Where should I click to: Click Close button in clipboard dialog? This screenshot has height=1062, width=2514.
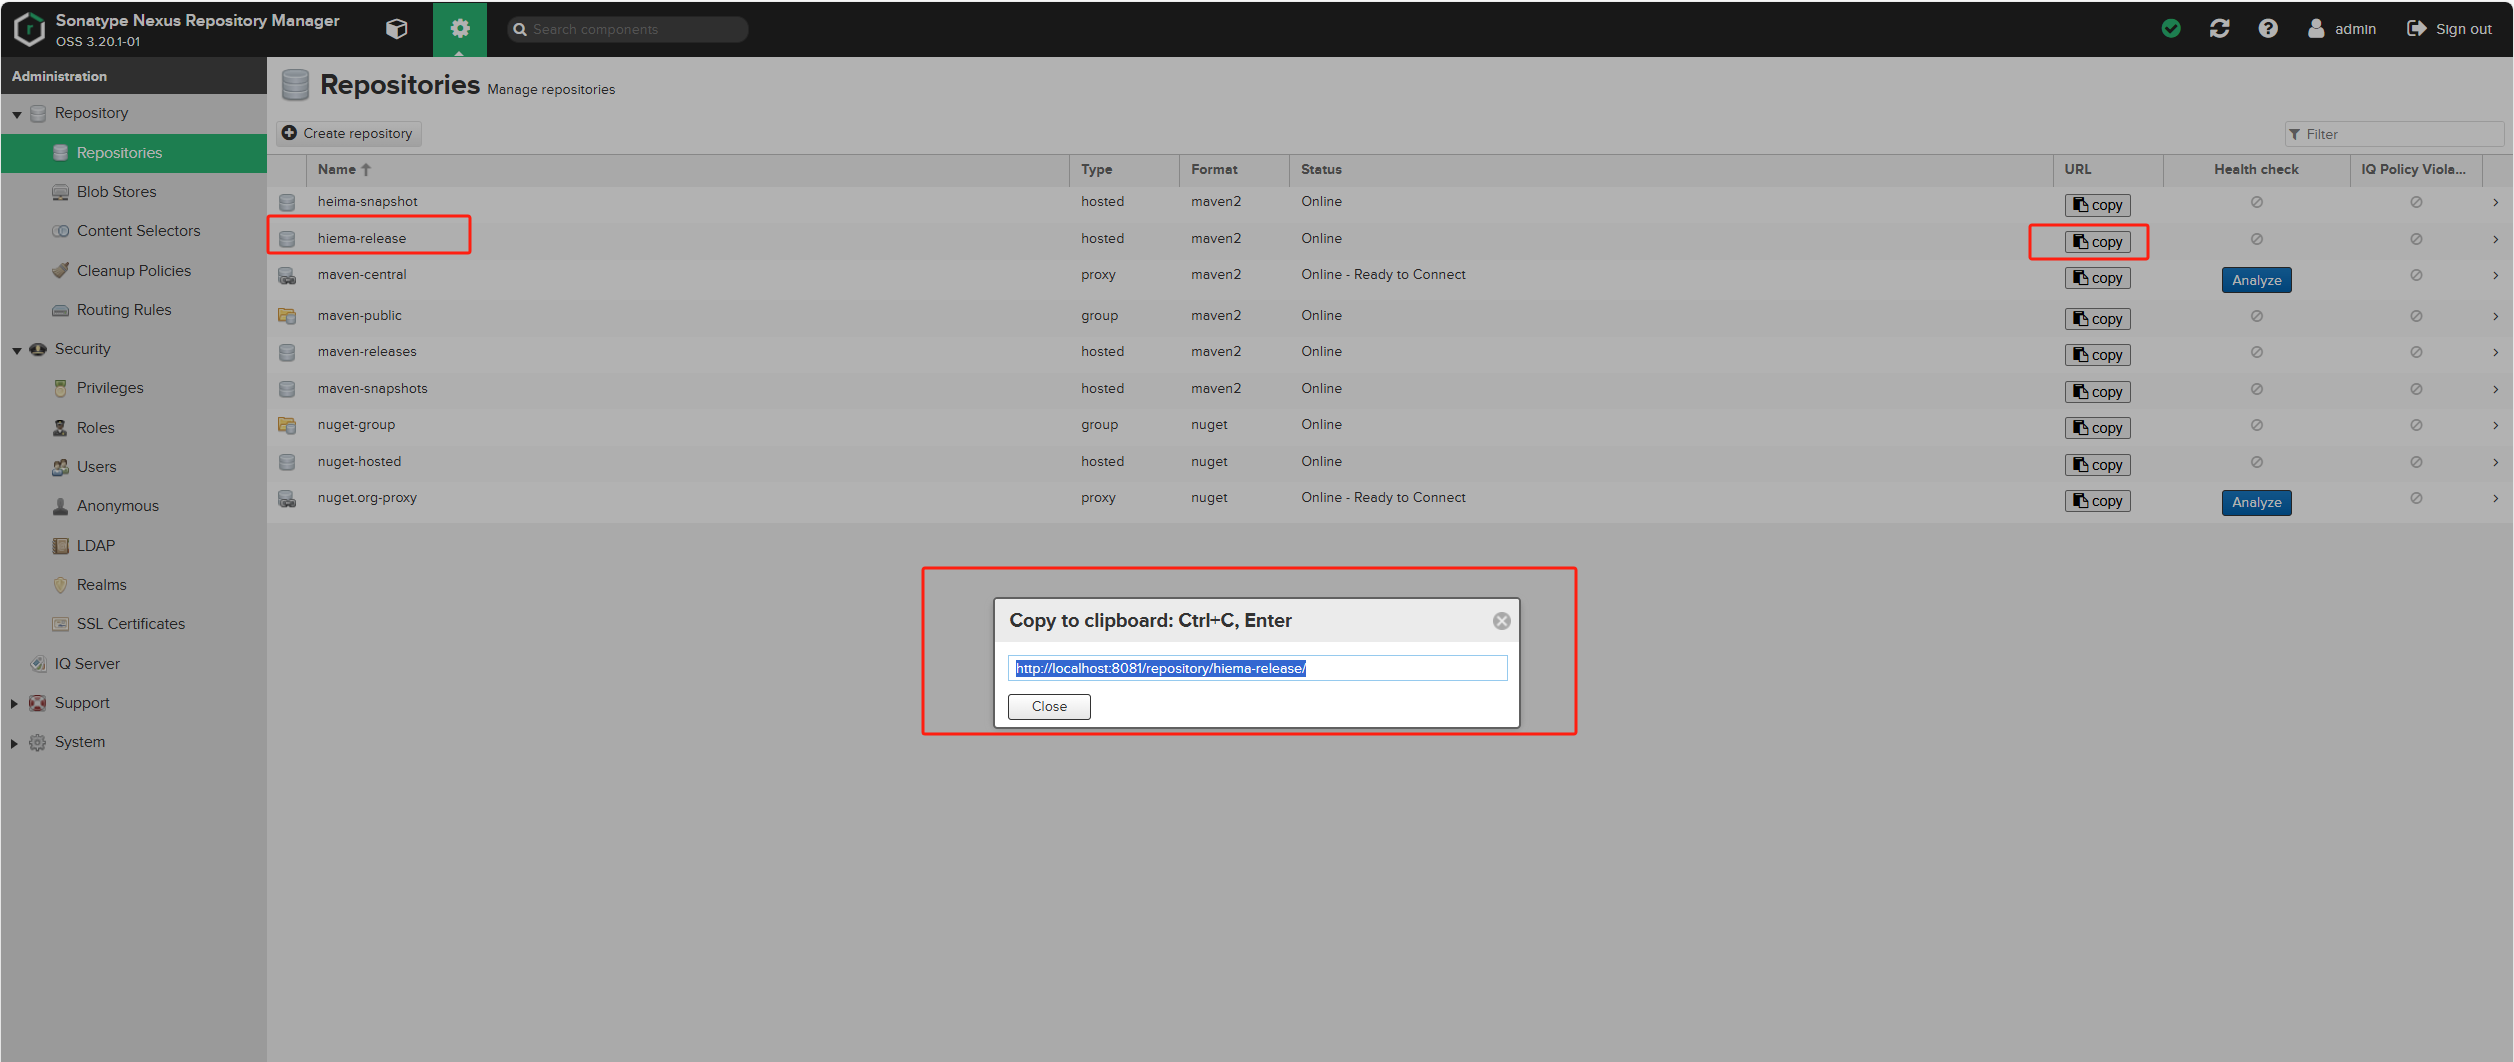[x=1049, y=706]
